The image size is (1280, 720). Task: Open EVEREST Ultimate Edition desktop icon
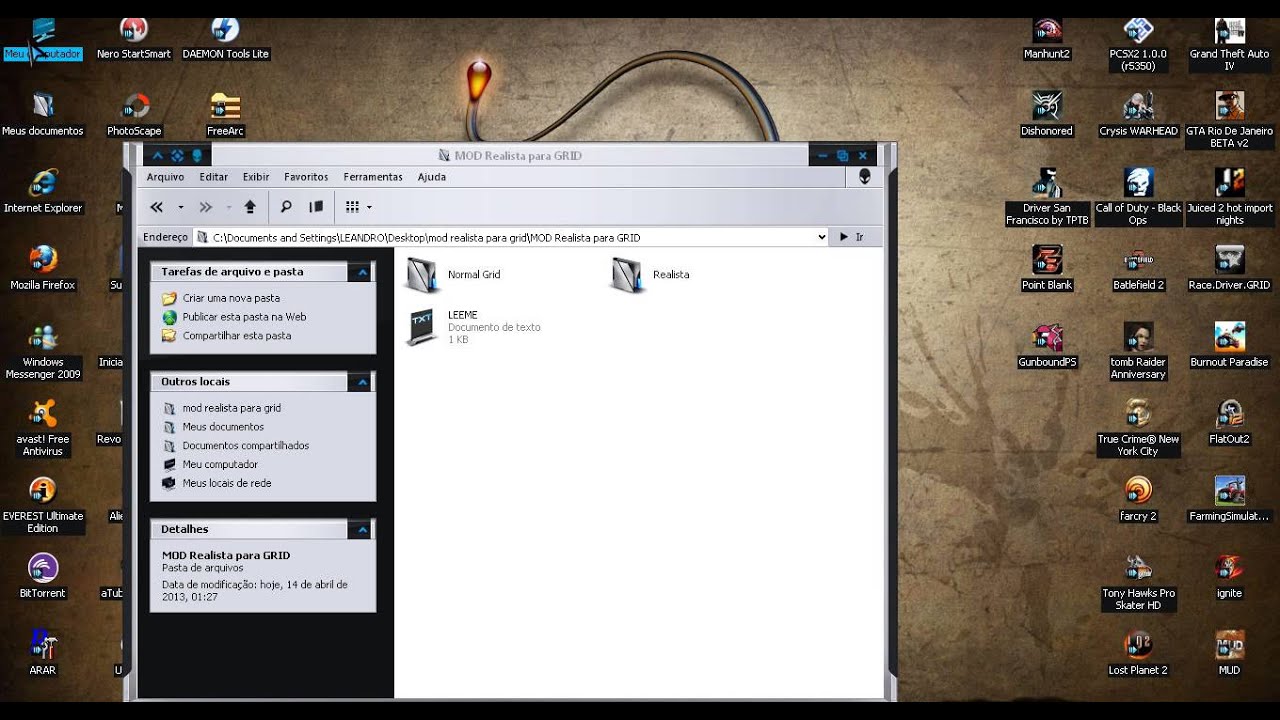(x=43, y=506)
